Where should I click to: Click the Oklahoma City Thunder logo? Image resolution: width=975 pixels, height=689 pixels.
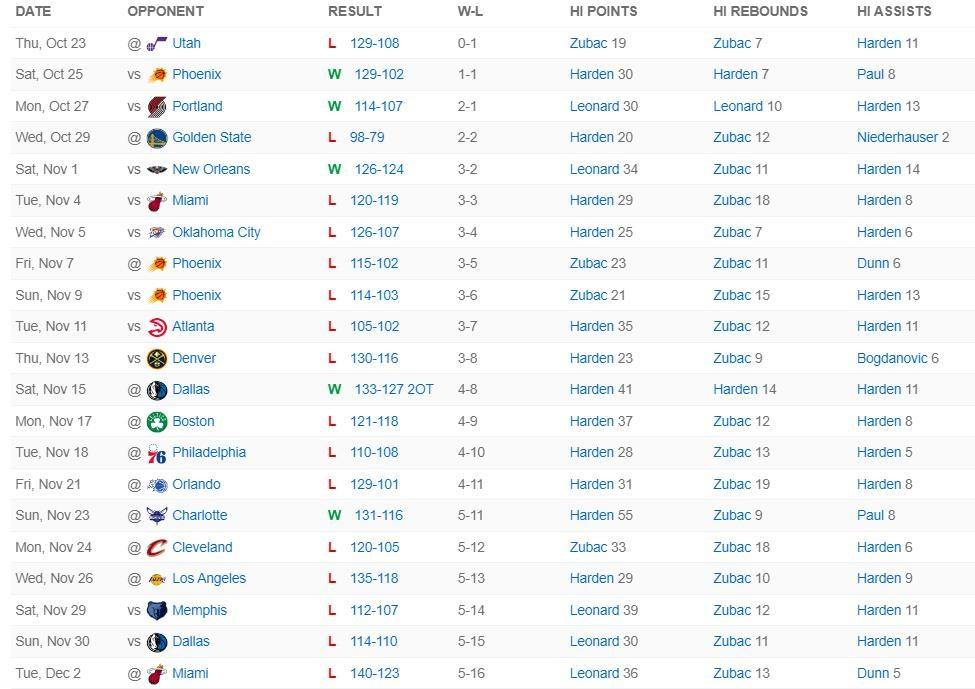157,232
